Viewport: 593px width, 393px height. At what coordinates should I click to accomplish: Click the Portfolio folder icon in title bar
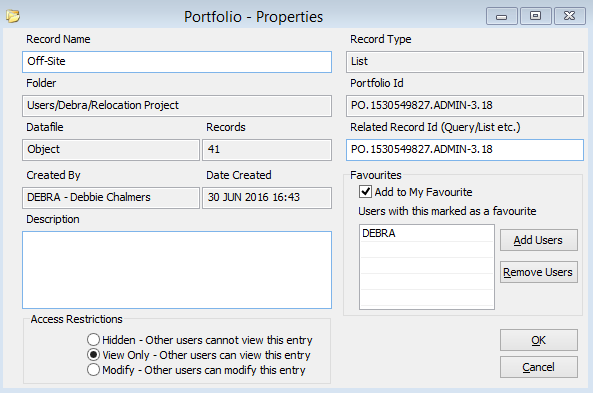pos(12,16)
